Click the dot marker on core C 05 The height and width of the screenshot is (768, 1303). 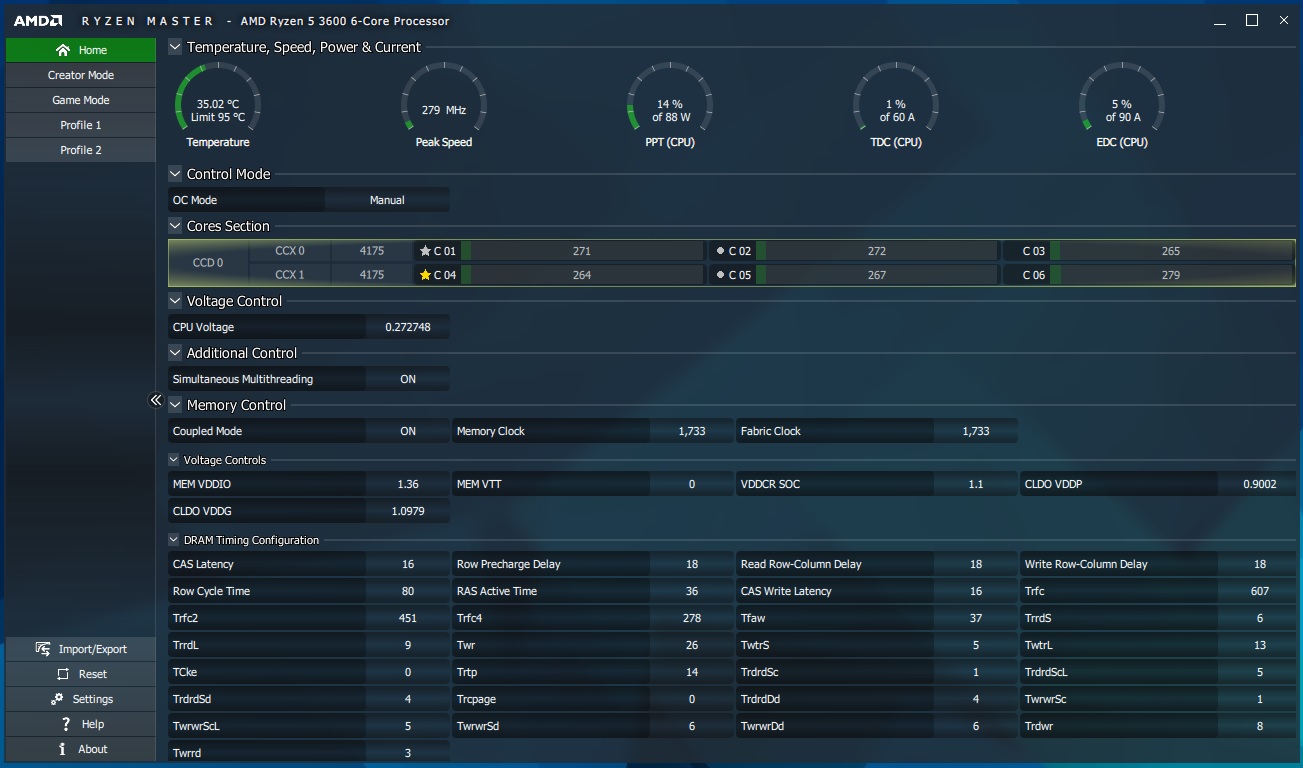tap(720, 275)
